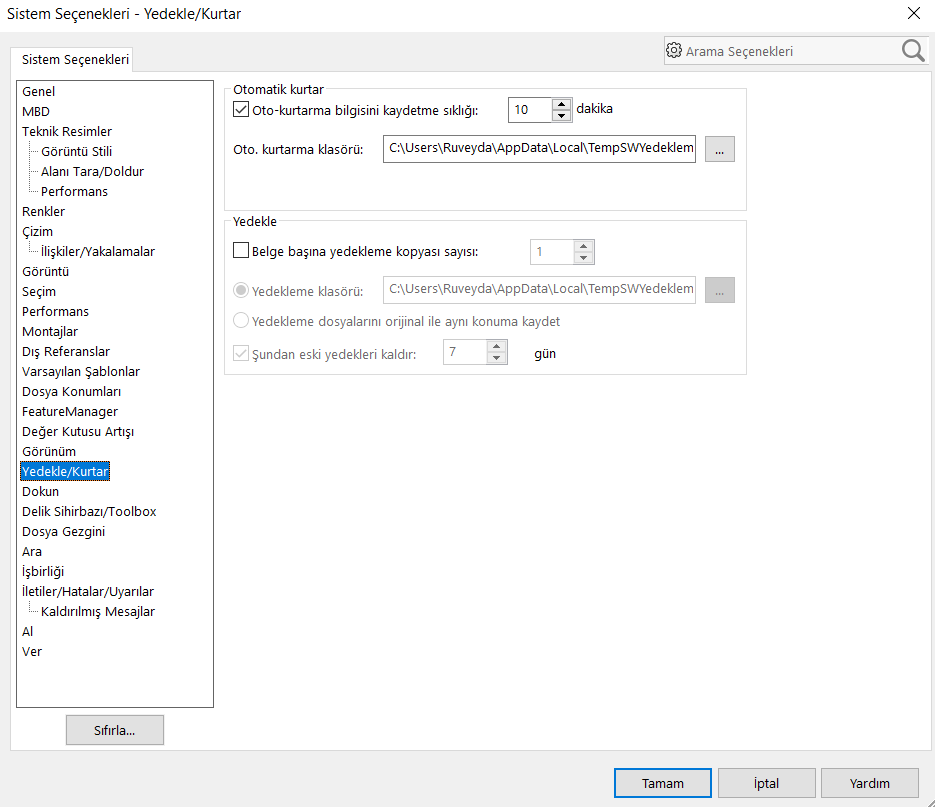
Task: Open İlişkiler/Yakalamalar under Çizim
Action: coord(98,251)
